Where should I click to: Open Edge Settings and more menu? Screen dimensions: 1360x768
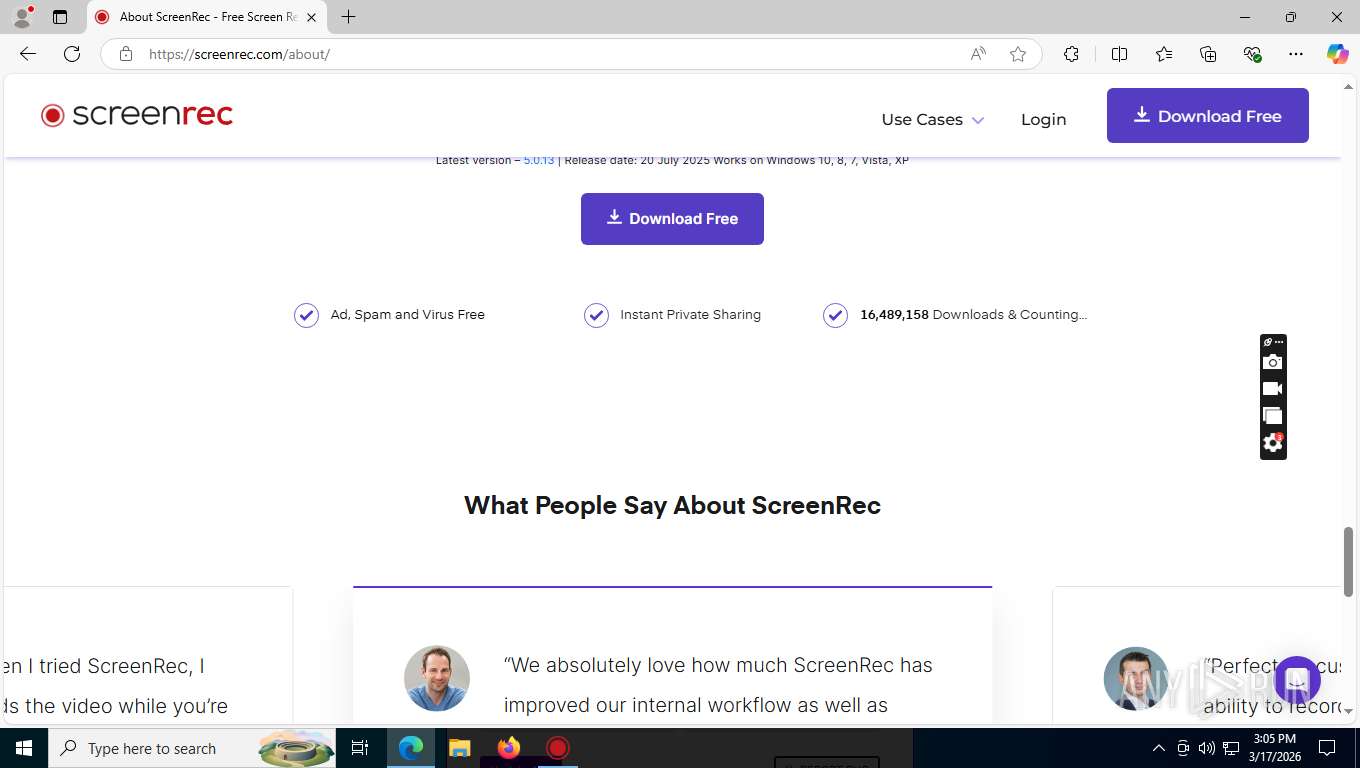tap(1296, 54)
